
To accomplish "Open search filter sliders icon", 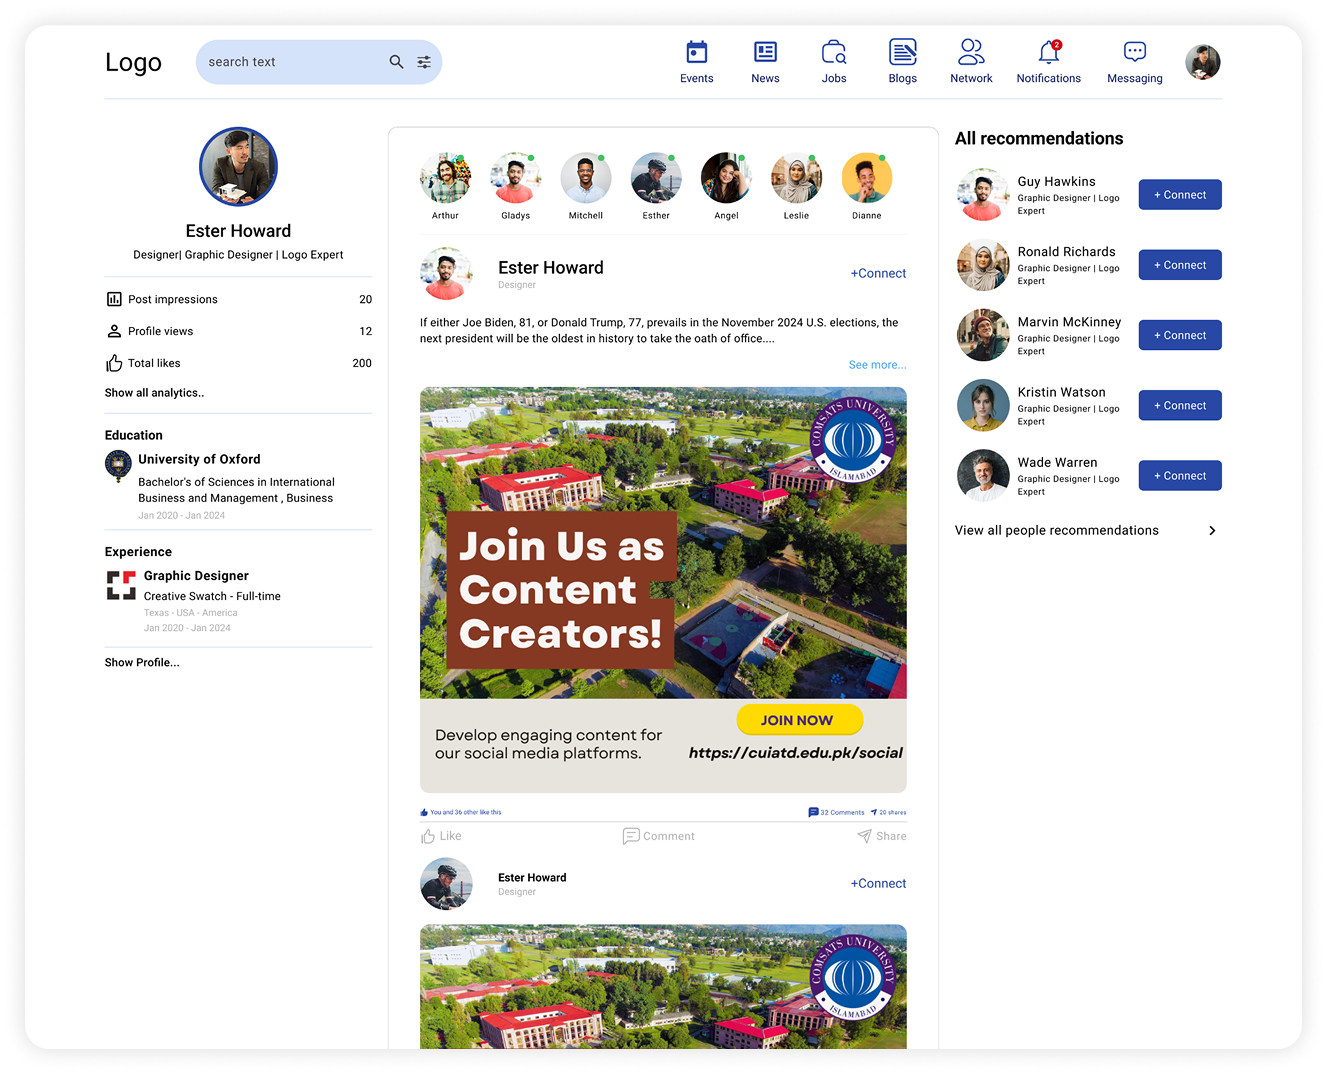I will (x=424, y=62).
